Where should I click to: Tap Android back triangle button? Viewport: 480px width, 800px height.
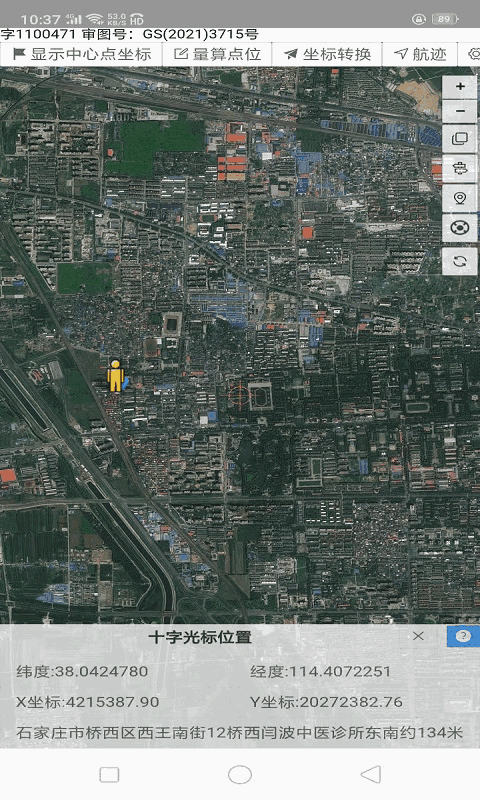pos(371,774)
